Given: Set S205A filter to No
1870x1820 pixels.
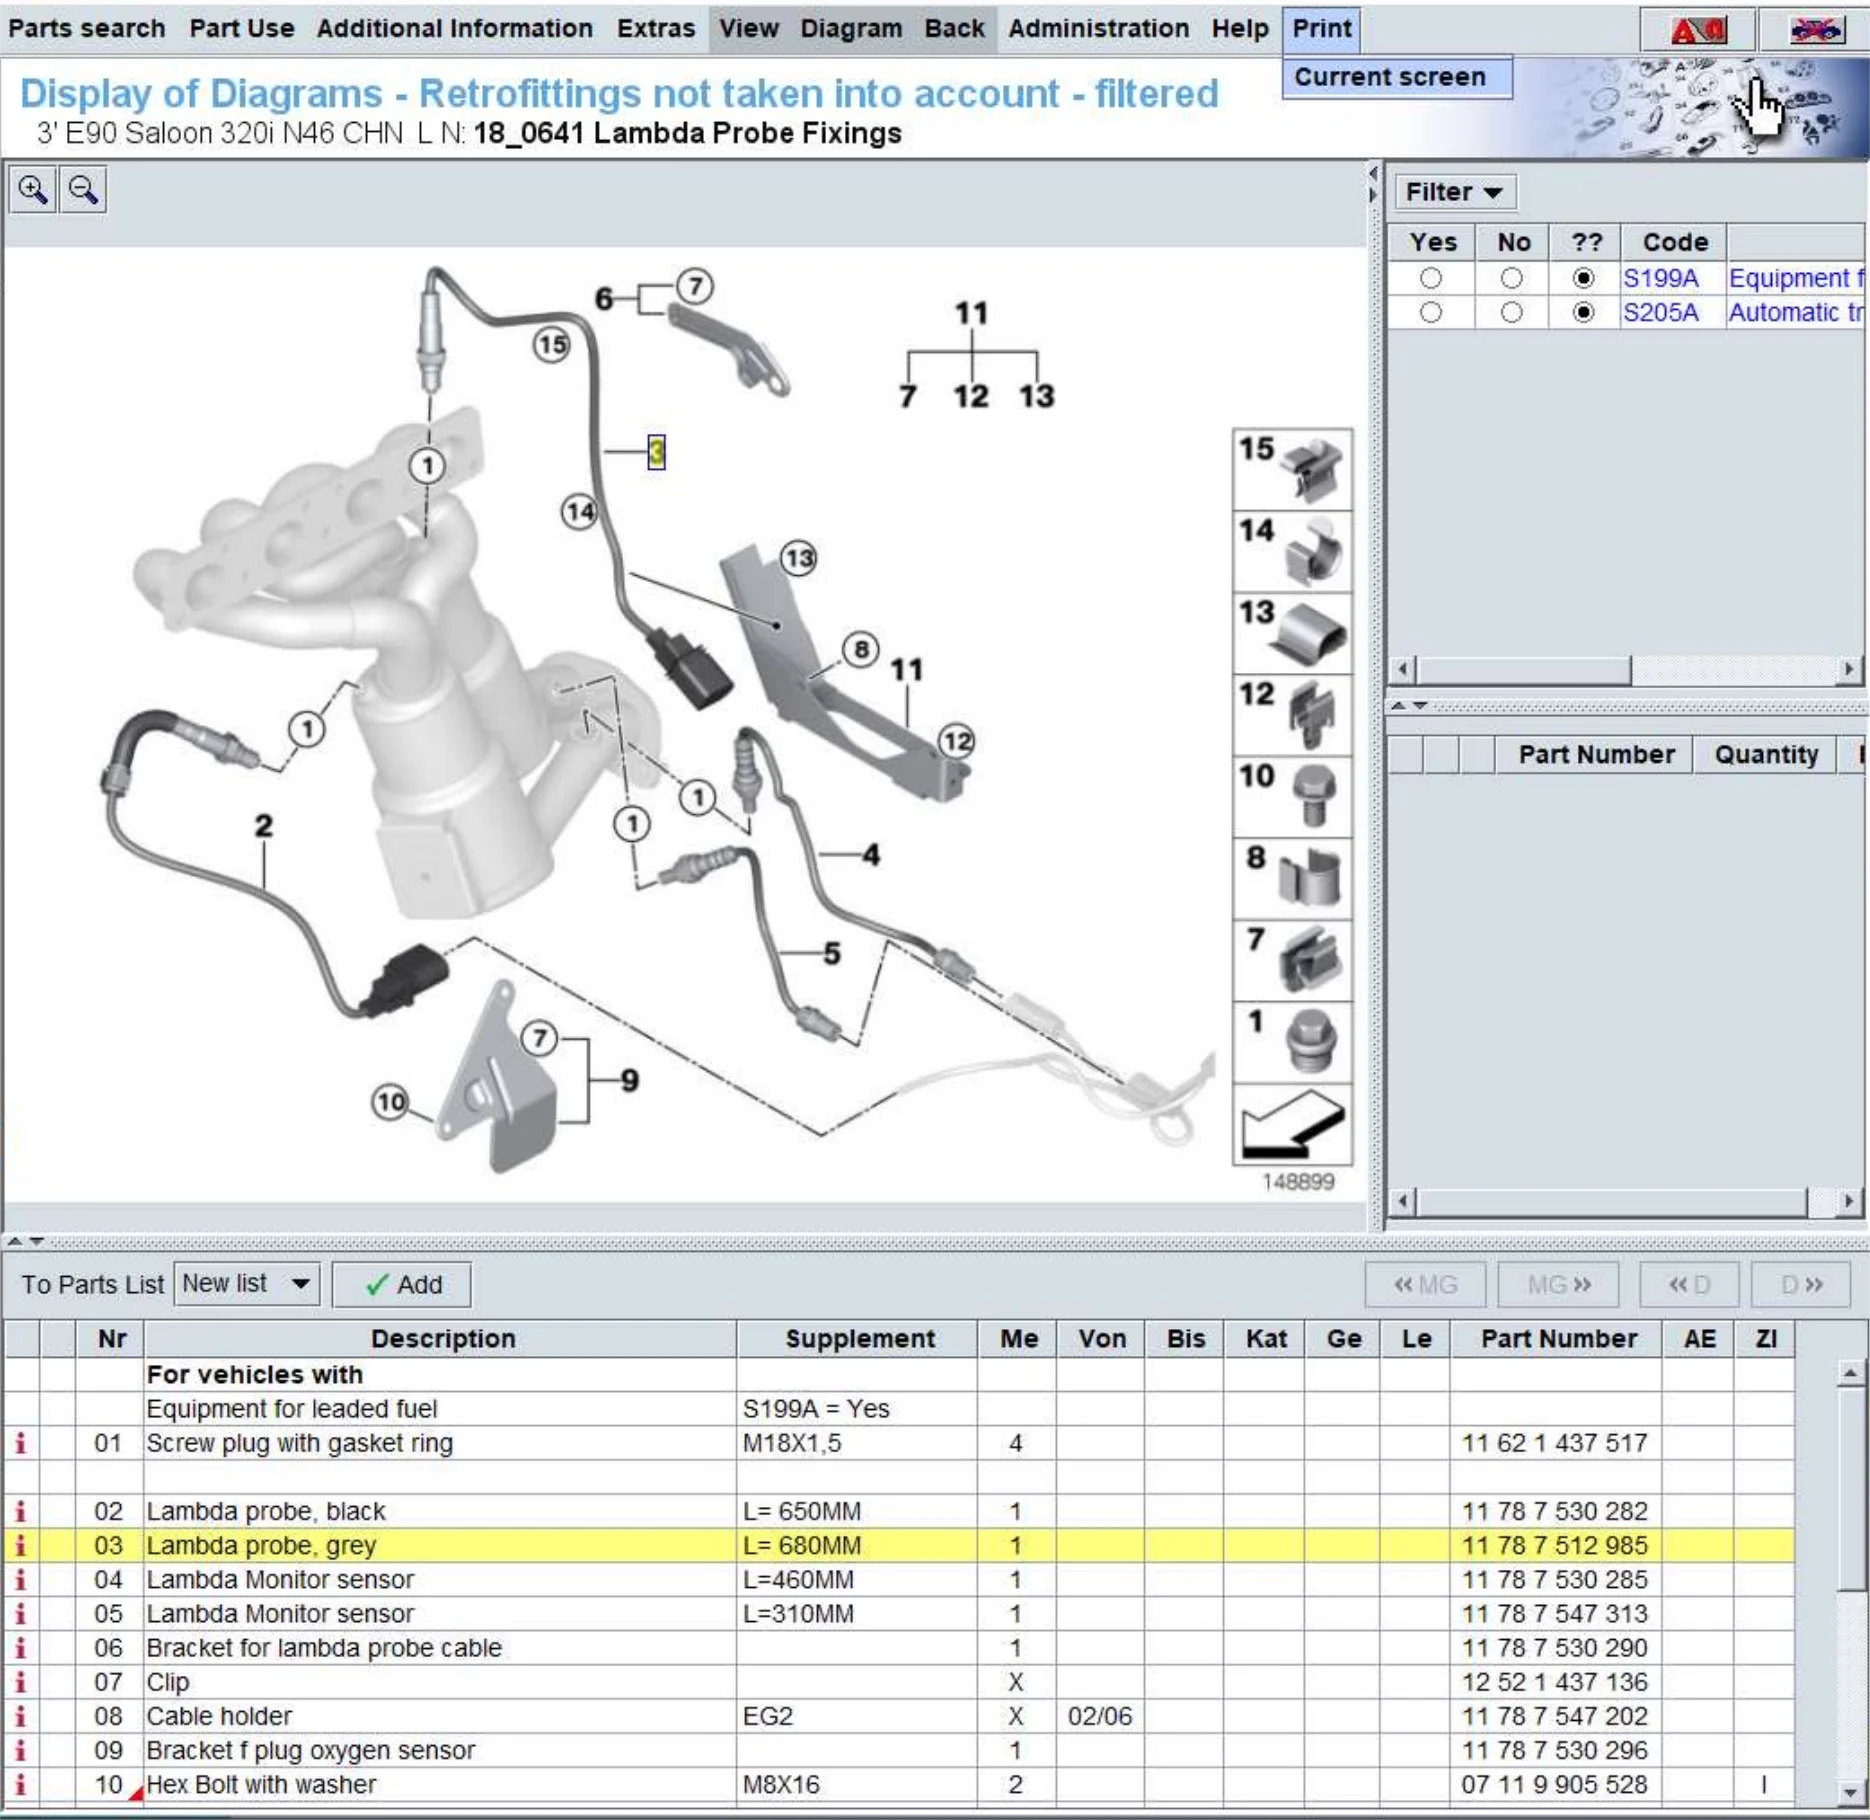Looking at the screenshot, I should point(1512,313).
